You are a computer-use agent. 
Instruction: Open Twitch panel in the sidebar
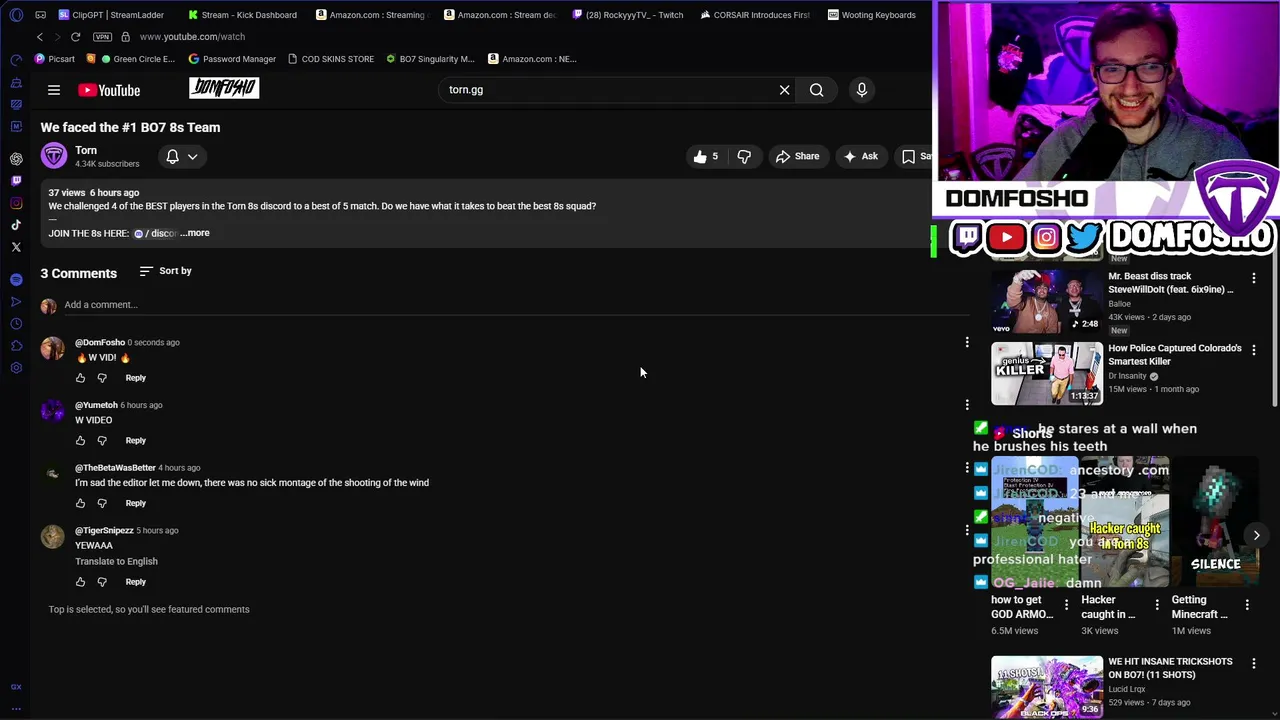pos(16,181)
